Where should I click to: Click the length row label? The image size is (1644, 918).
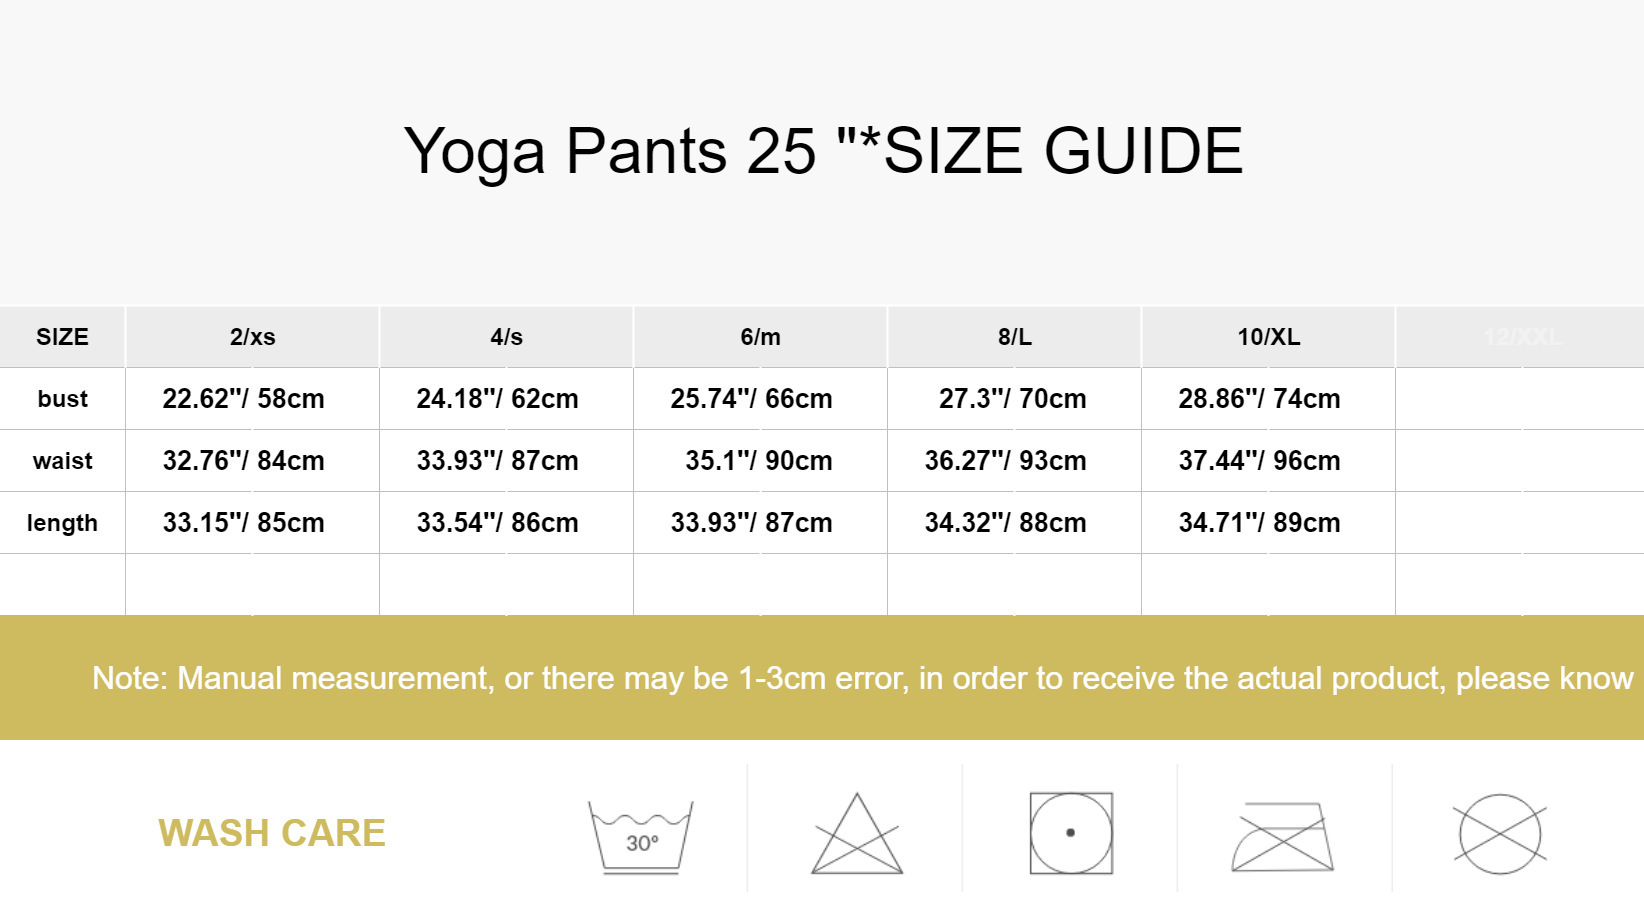click(x=62, y=523)
